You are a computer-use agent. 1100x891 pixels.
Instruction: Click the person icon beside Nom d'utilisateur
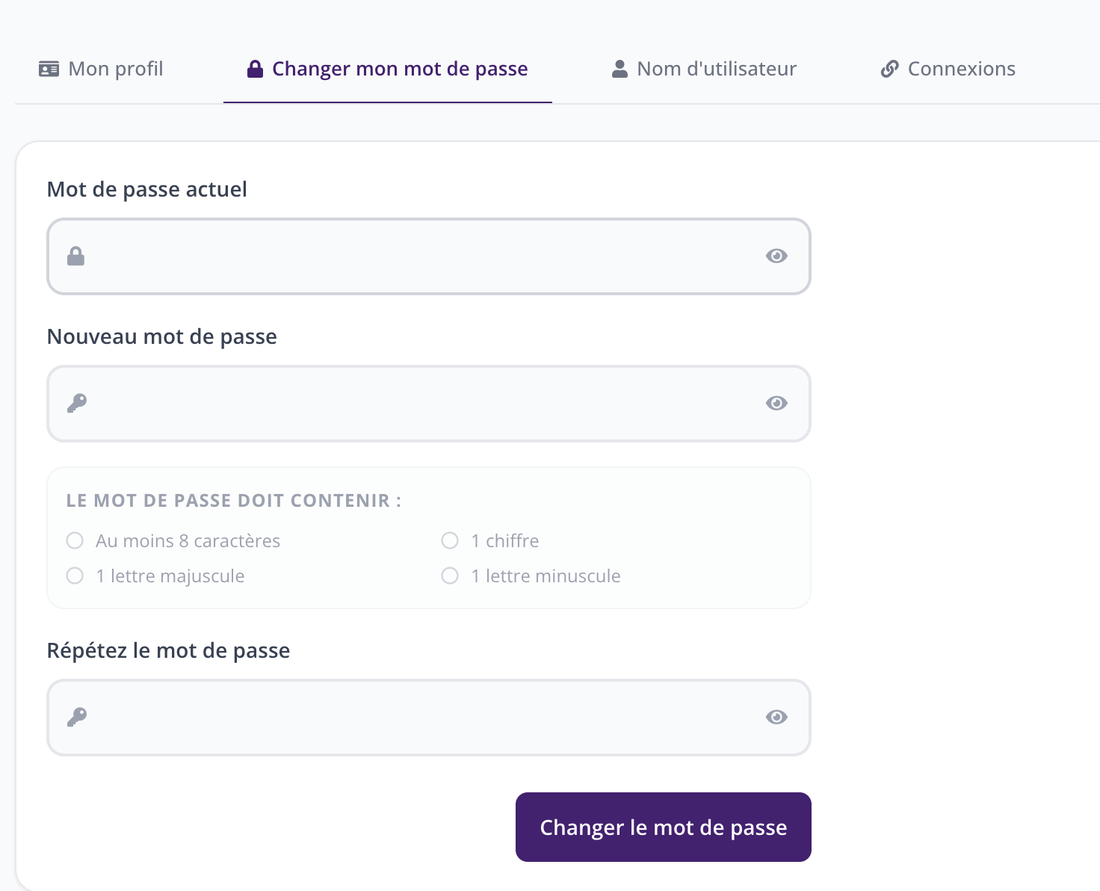click(x=619, y=69)
